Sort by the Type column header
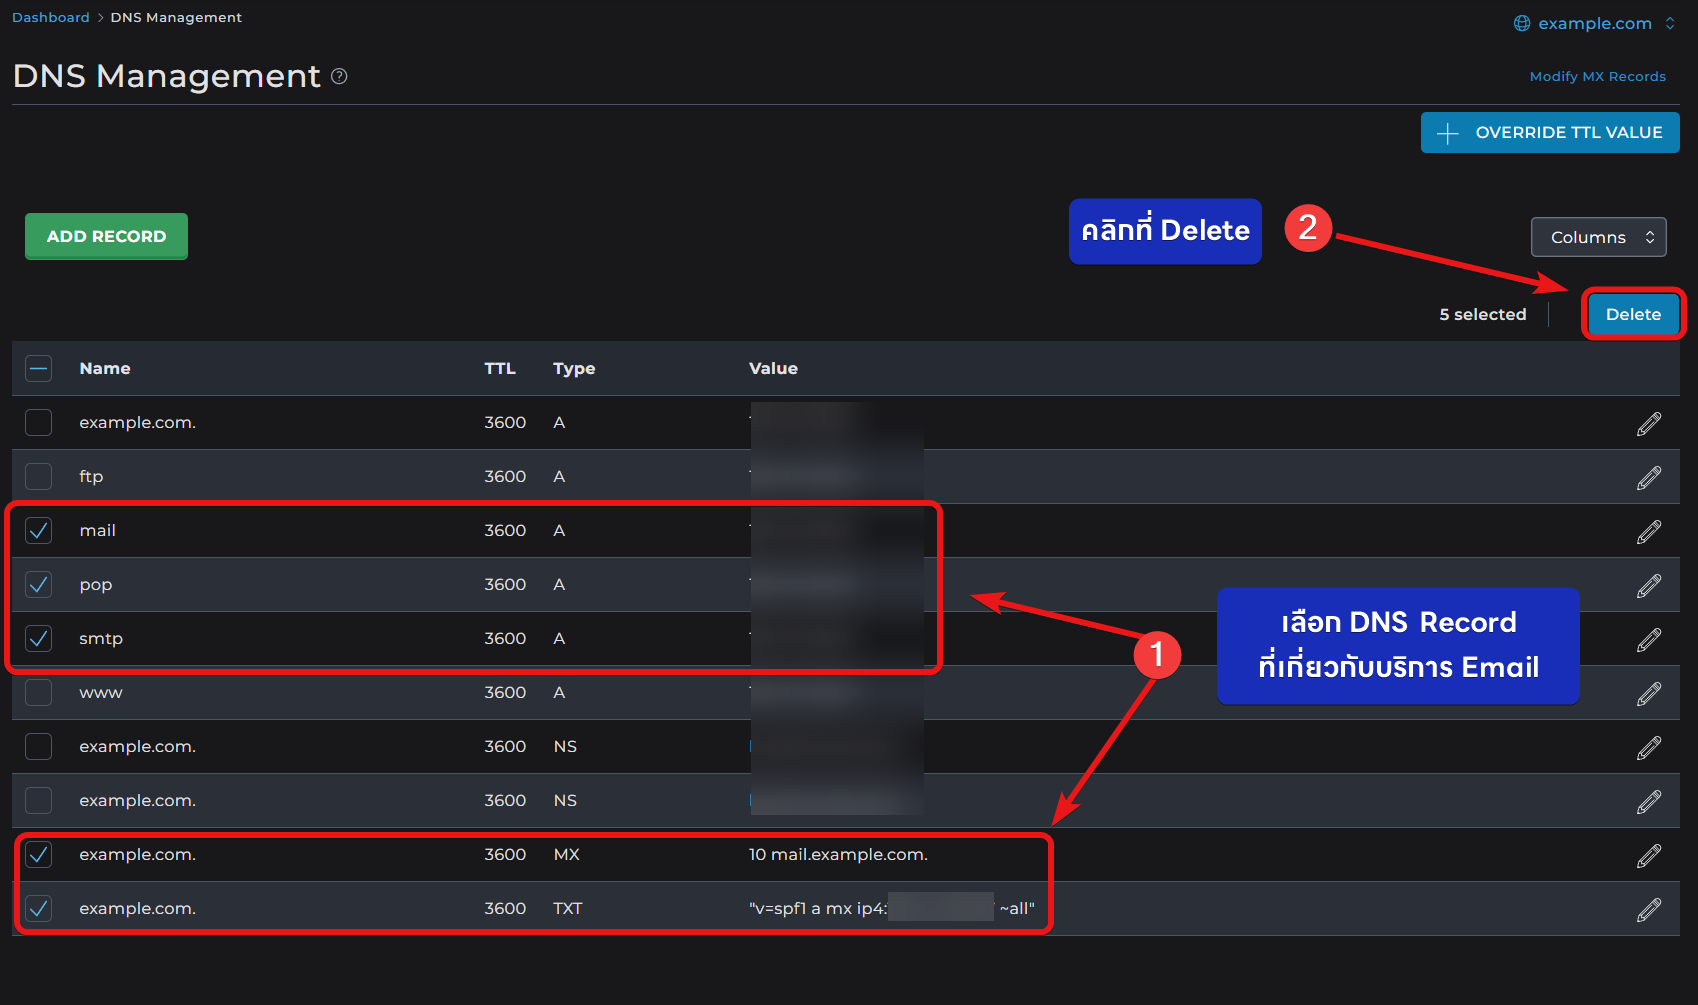The width and height of the screenshot is (1698, 1005). [574, 368]
